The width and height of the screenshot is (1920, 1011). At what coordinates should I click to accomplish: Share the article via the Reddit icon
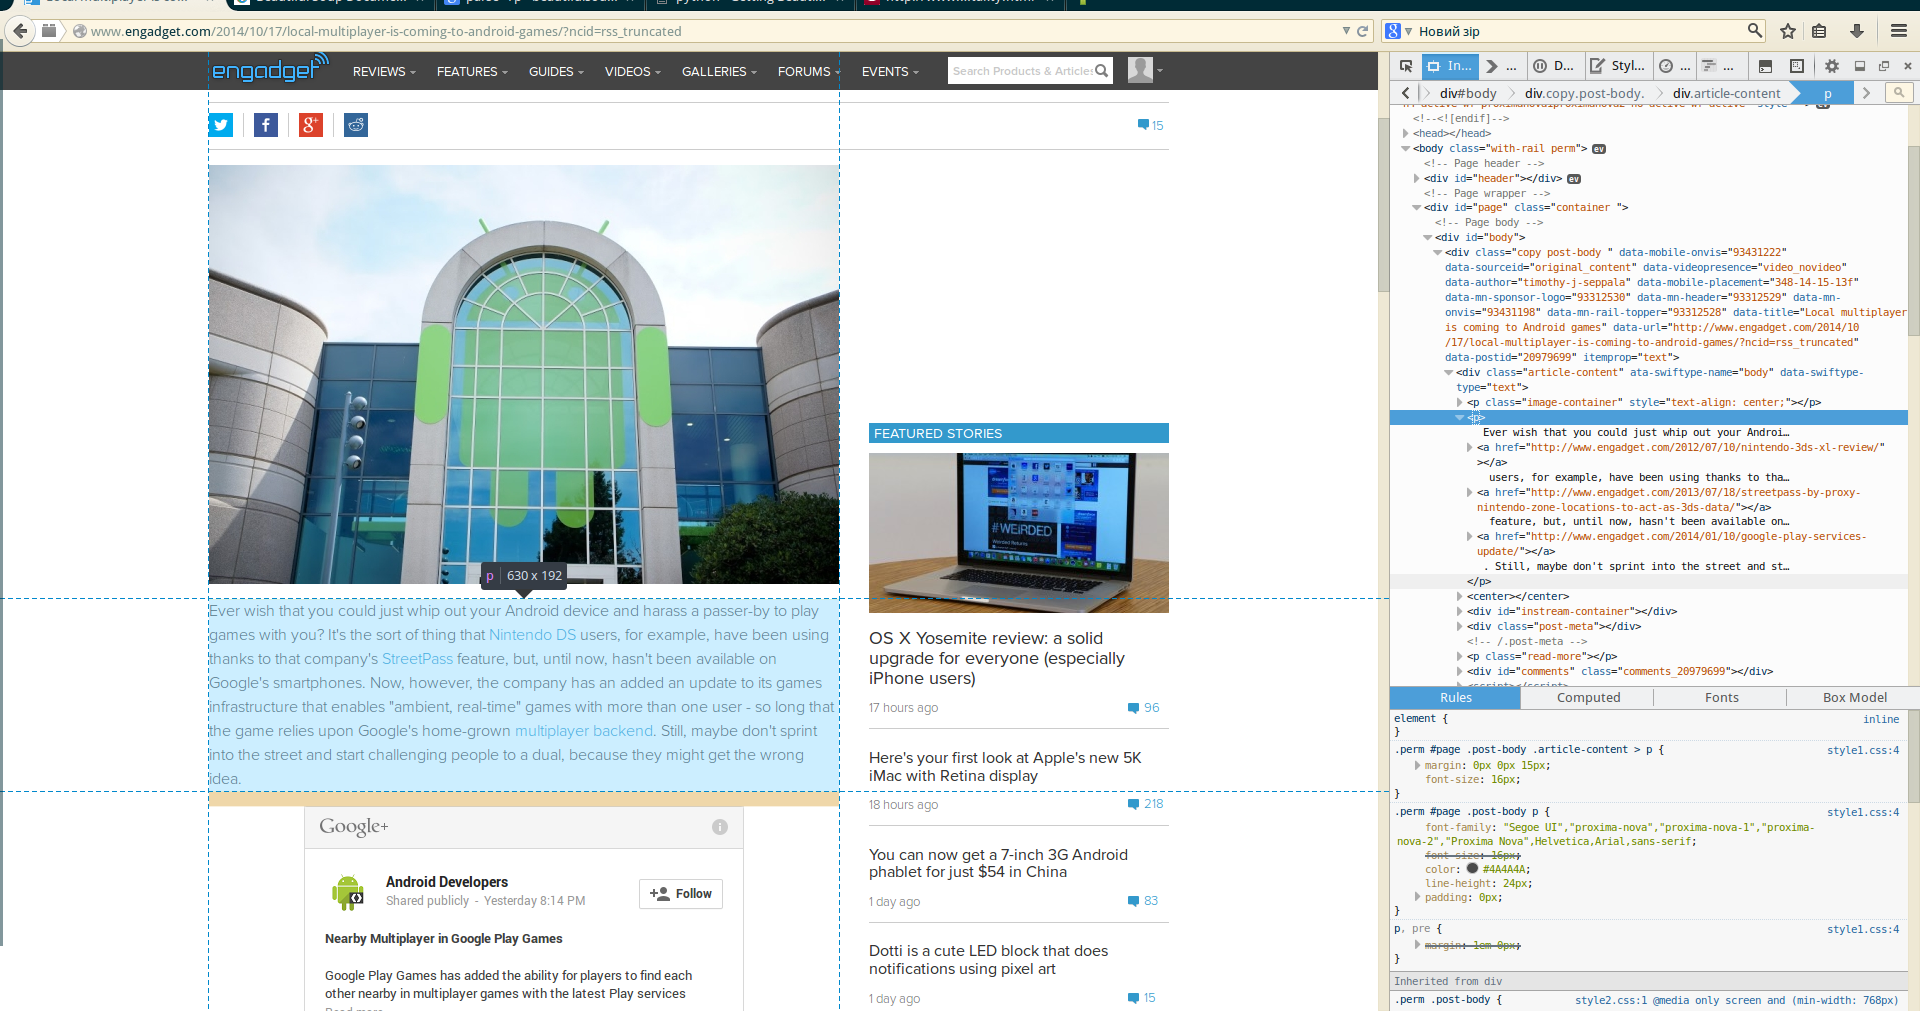click(356, 125)
